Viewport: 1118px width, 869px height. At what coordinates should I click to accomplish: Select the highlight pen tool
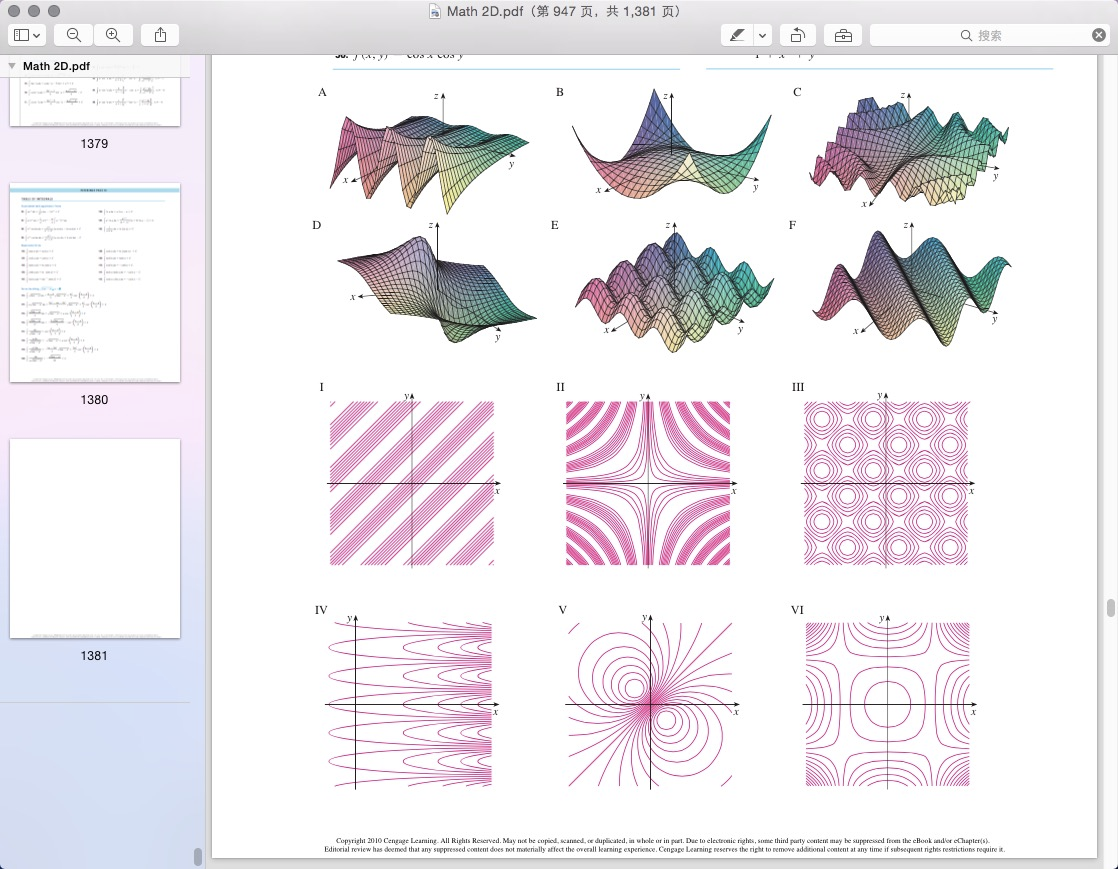click(x=737, y=35)
